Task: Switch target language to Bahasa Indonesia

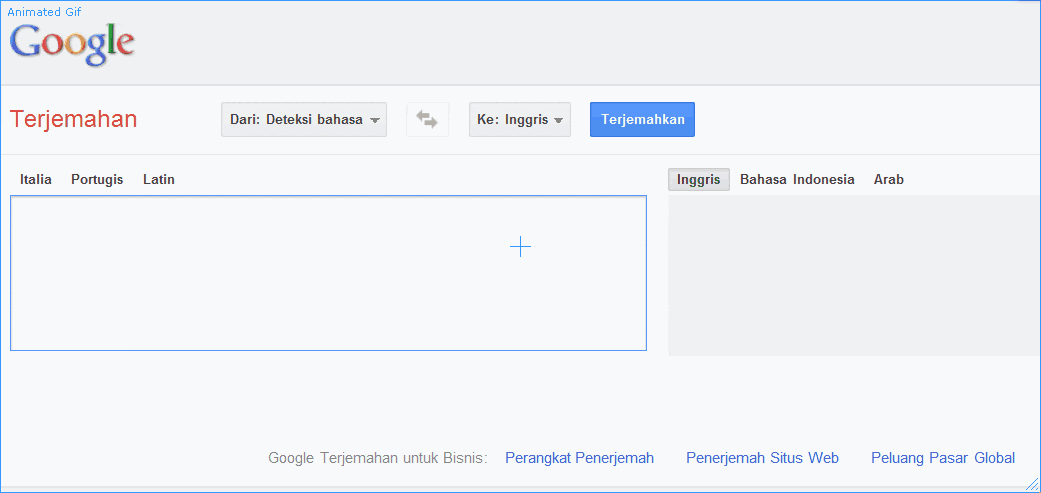Action: pyautogui.click(x=797, y=179)
